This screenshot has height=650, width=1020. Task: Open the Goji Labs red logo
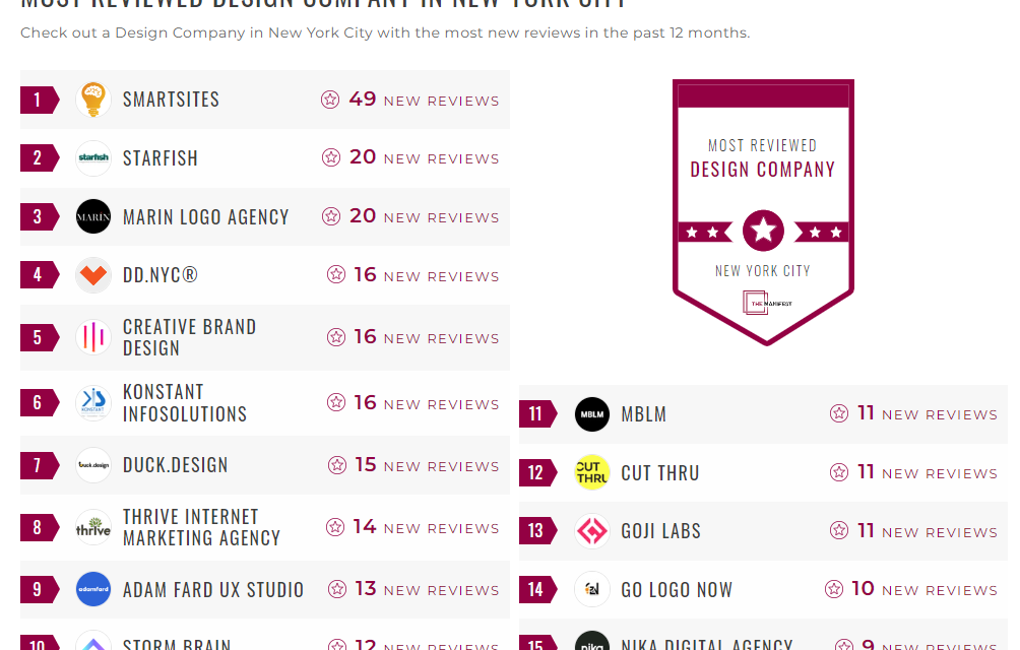tap(592, 531)
